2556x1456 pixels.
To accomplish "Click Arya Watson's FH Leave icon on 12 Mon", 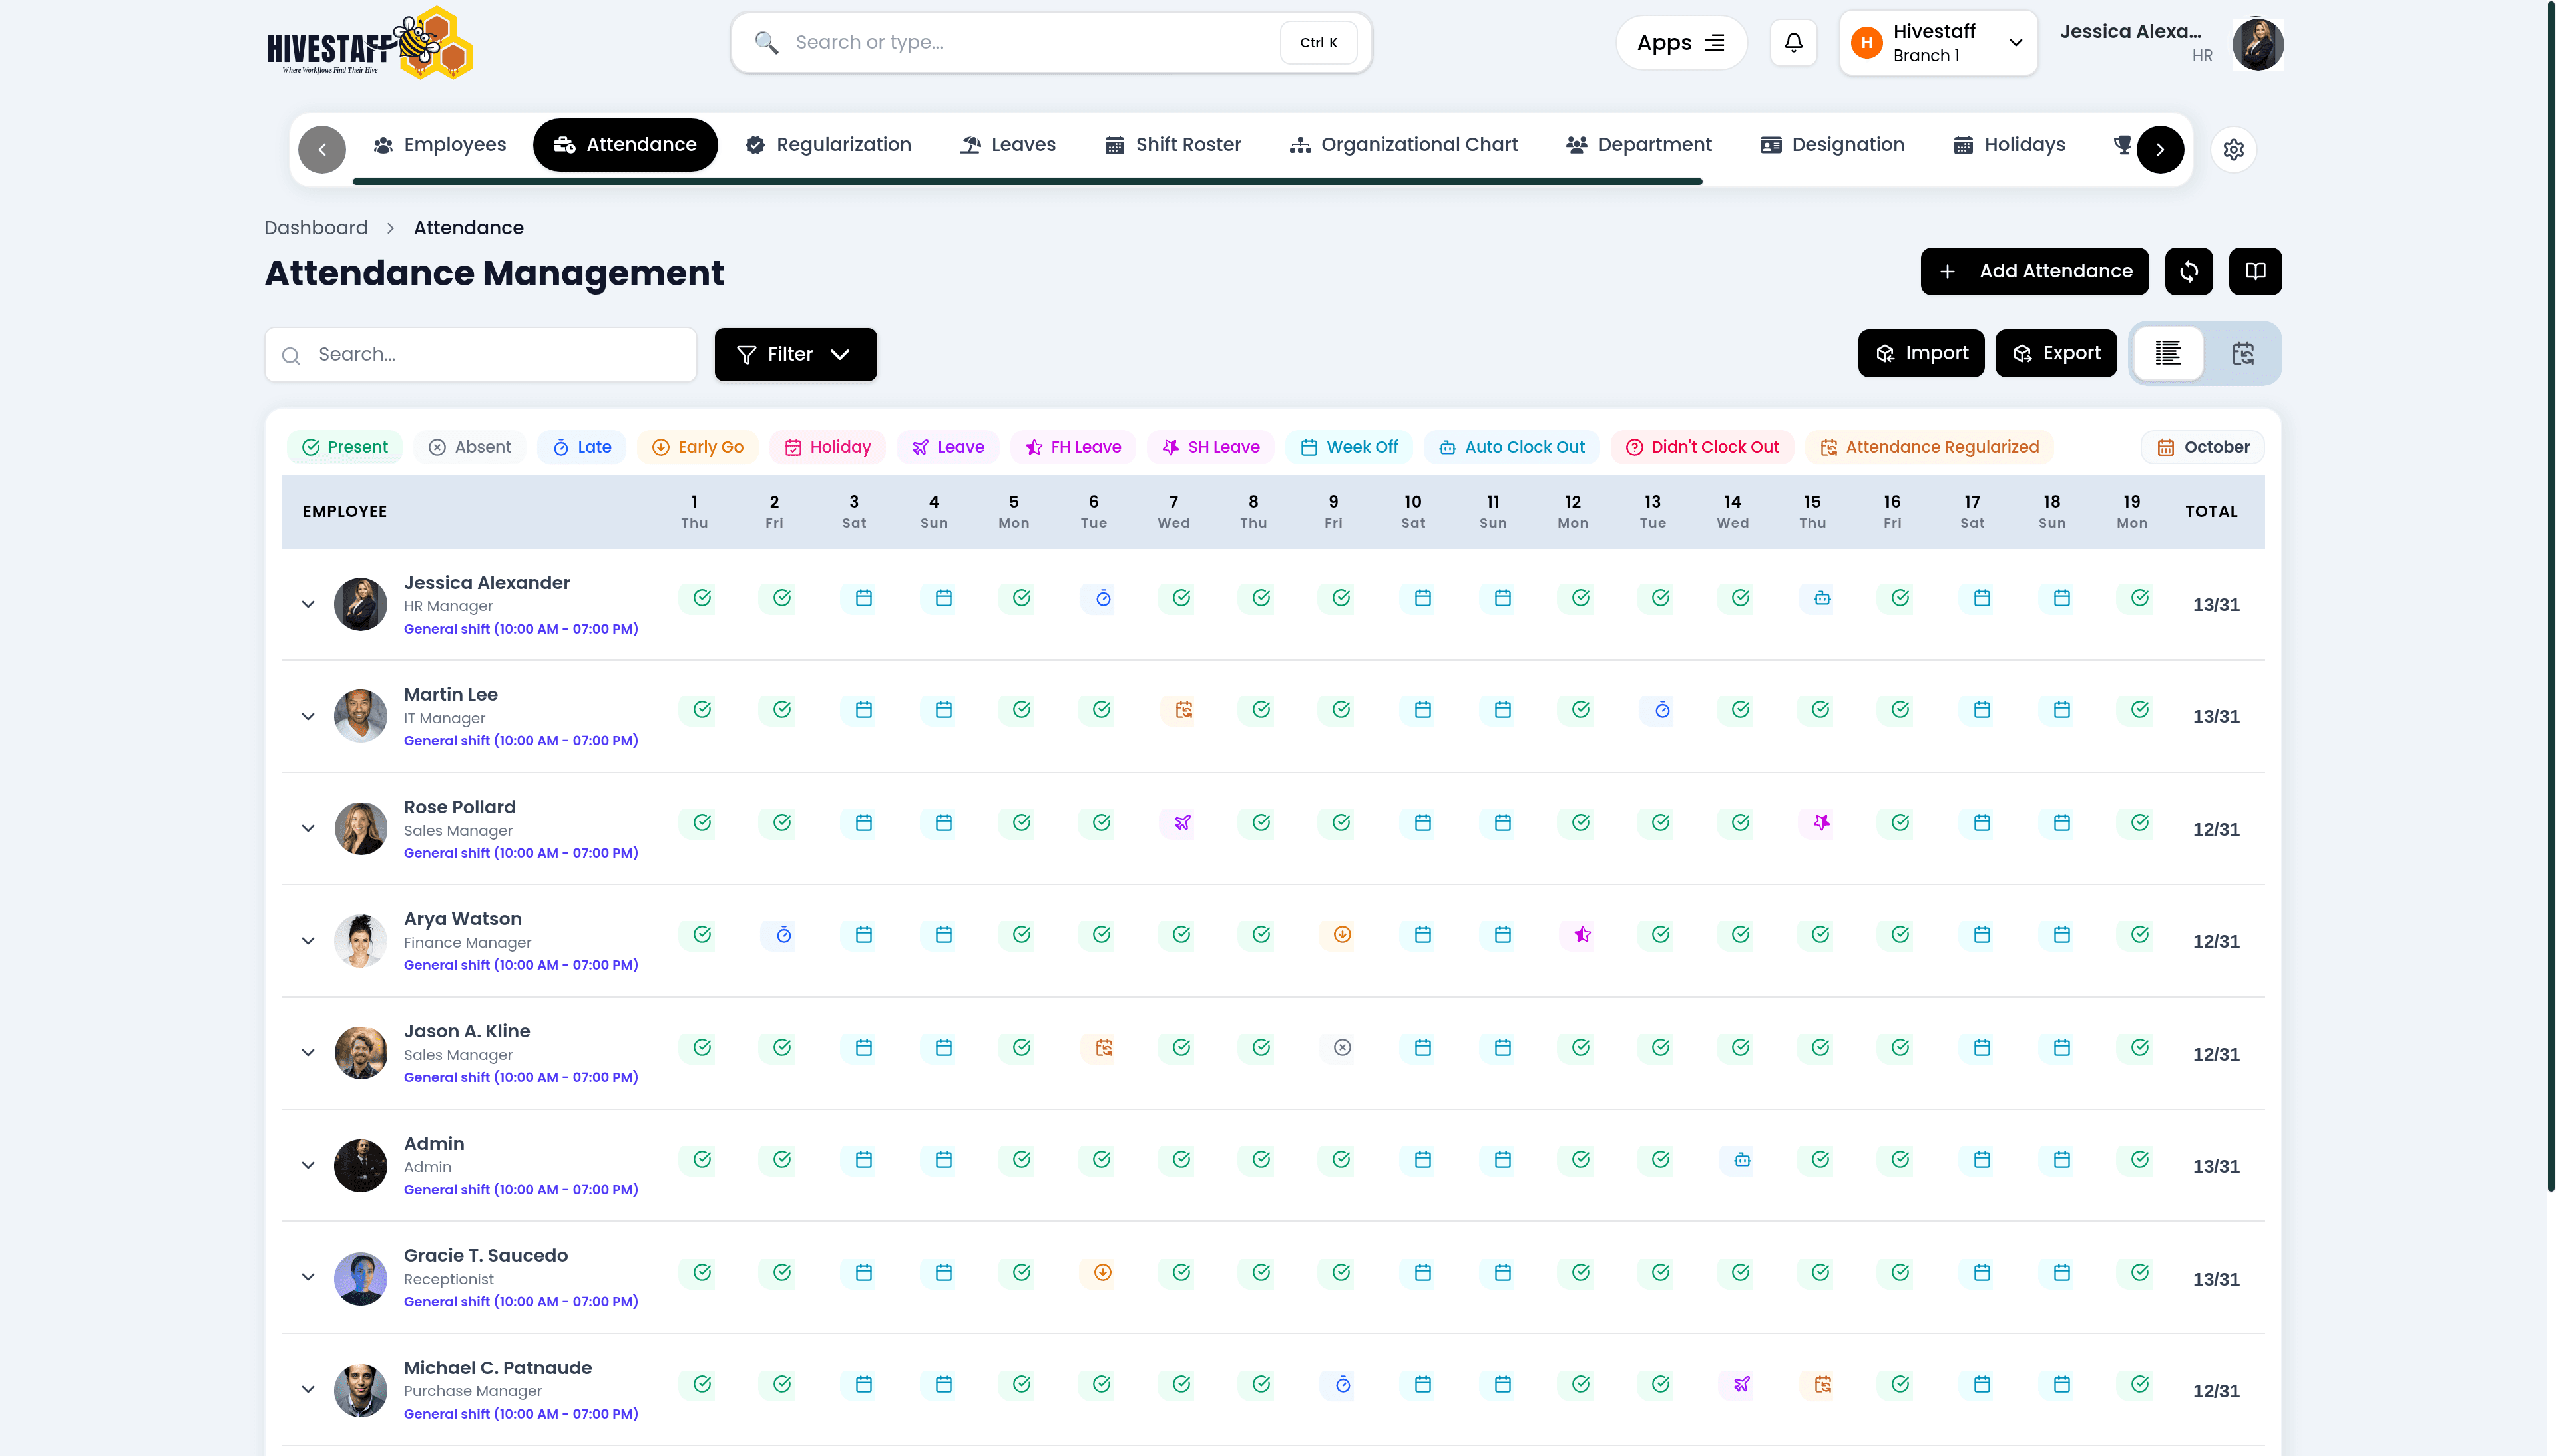I will coord(1582,935).
